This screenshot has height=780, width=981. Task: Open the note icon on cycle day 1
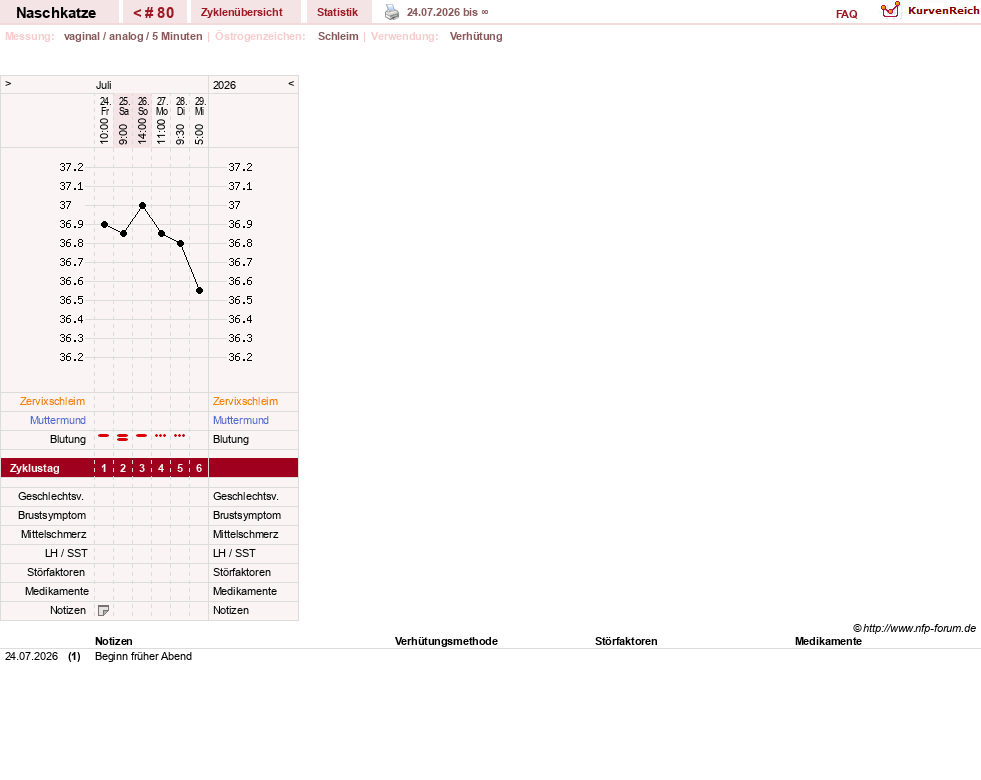(x=104, y=610)
